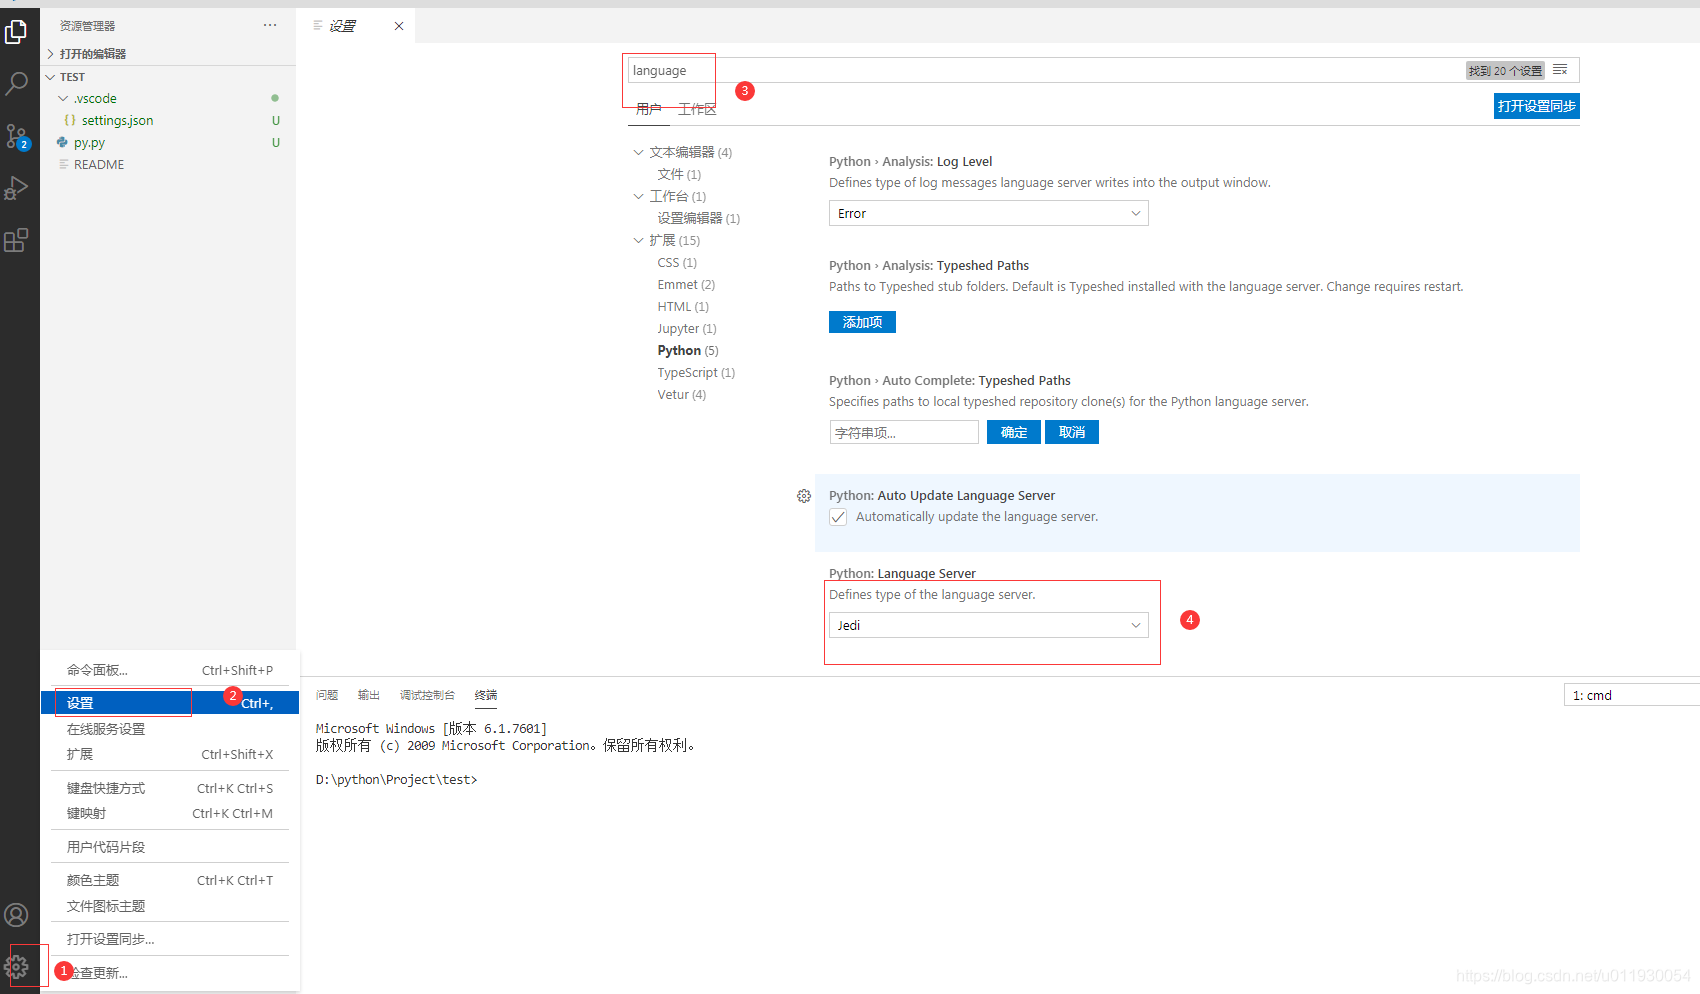The width and height of the screenshot is (1700, 994).
Task: Select Emmet (2) settings category
Action: [x=686, y=285]
